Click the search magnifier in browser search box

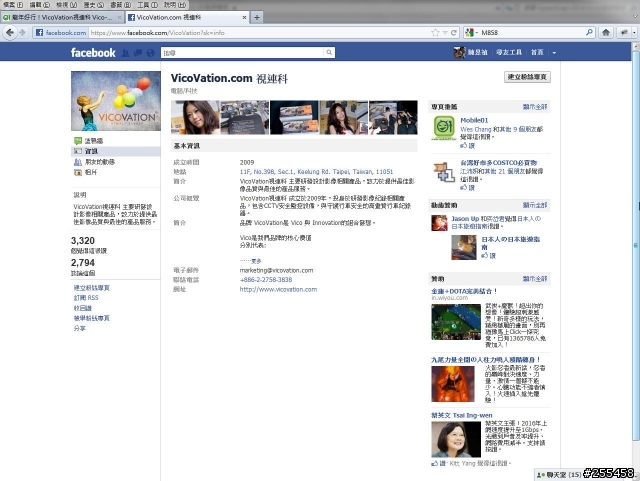pyautogui.click(x=589, y=32)
